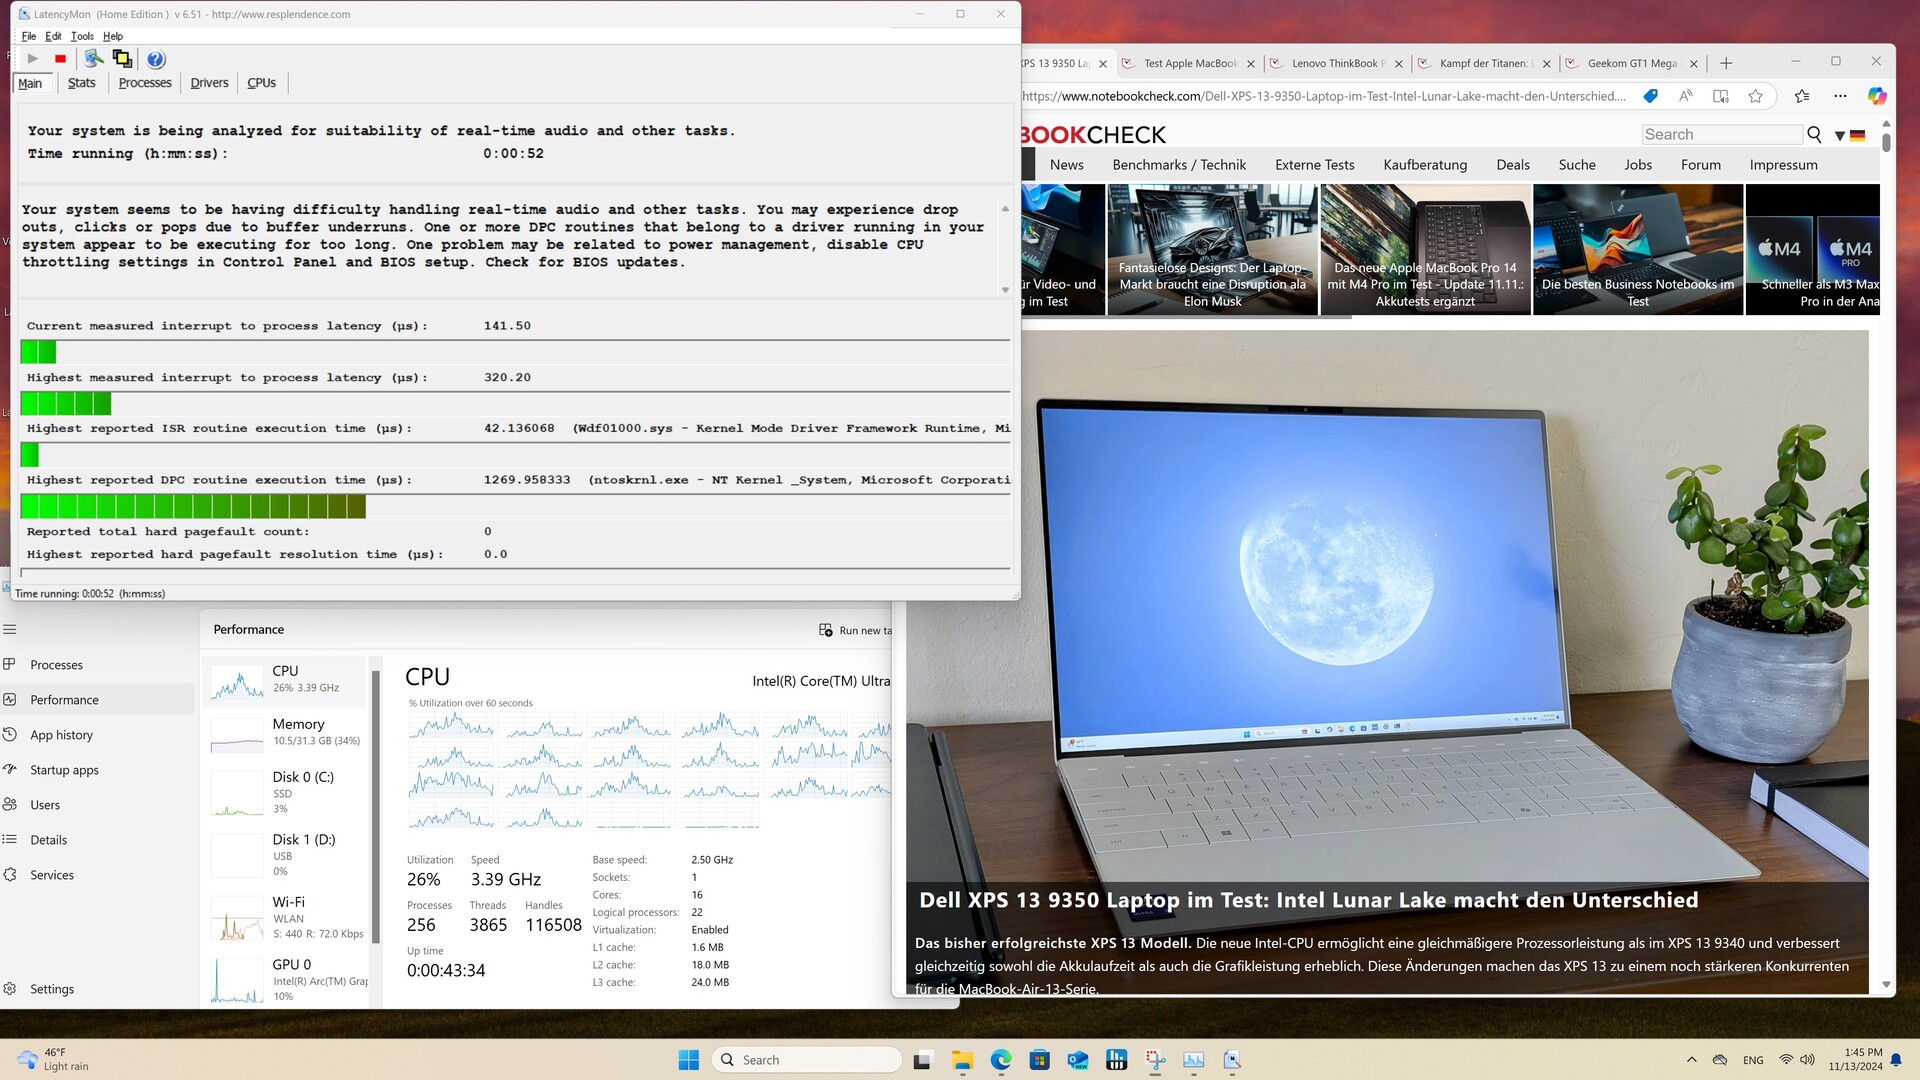Viewport: 1920px width, 1080px height.
Task: Select Memory graph in Performance list
Action: [286, 733]
